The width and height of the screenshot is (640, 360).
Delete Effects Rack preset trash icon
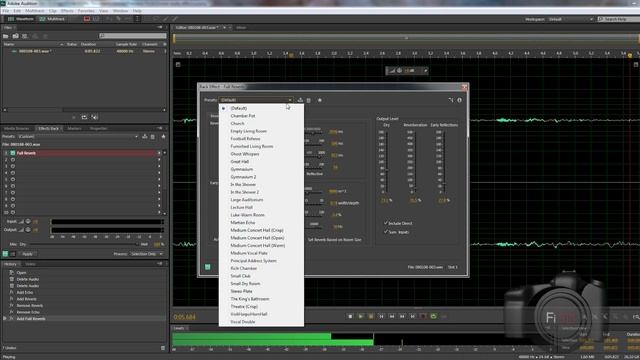(x=153, y=137)
